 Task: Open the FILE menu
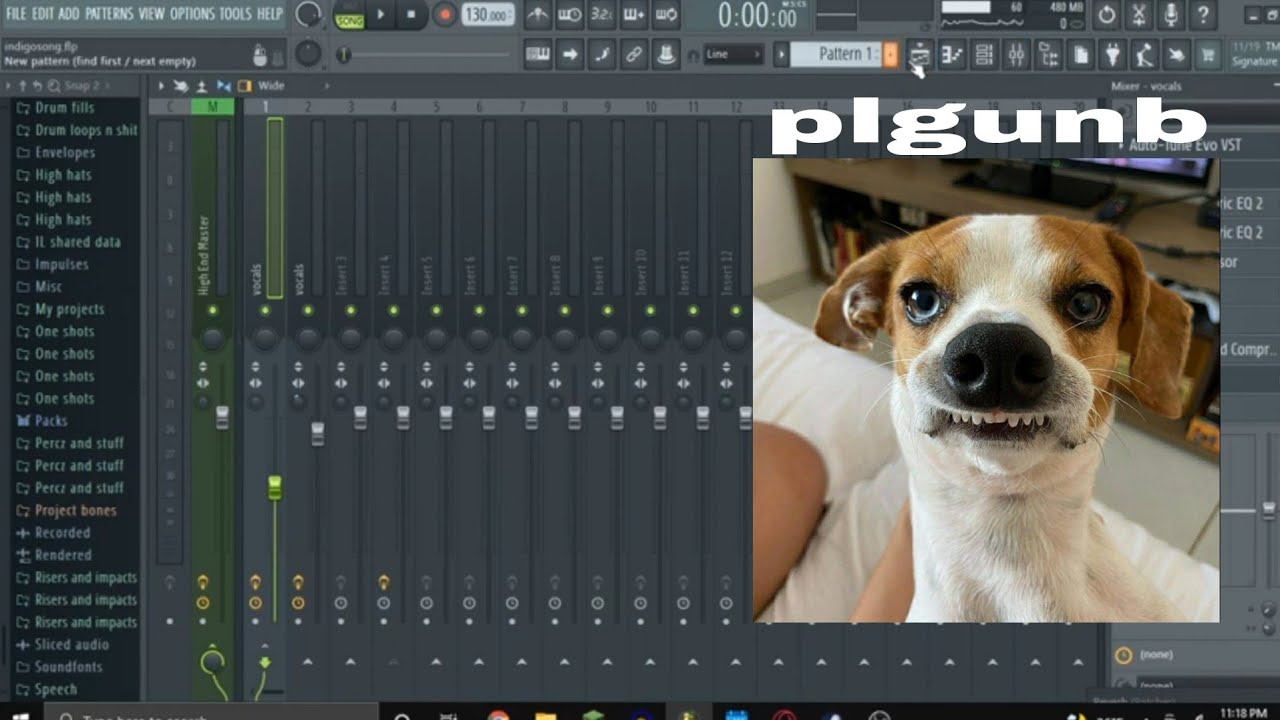pyautogui.click(x=16, y=14)
